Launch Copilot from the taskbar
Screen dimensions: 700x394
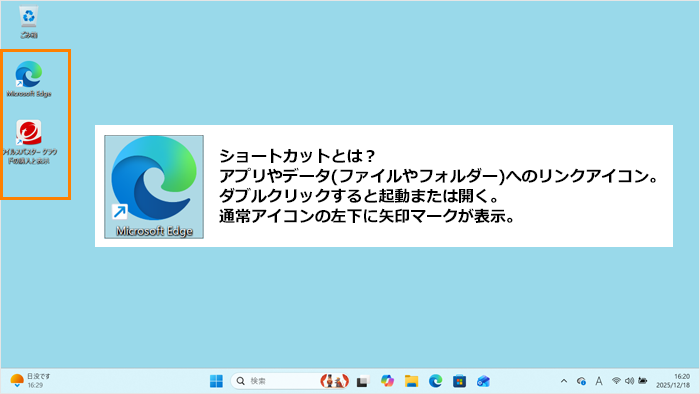tap(387, 381)
